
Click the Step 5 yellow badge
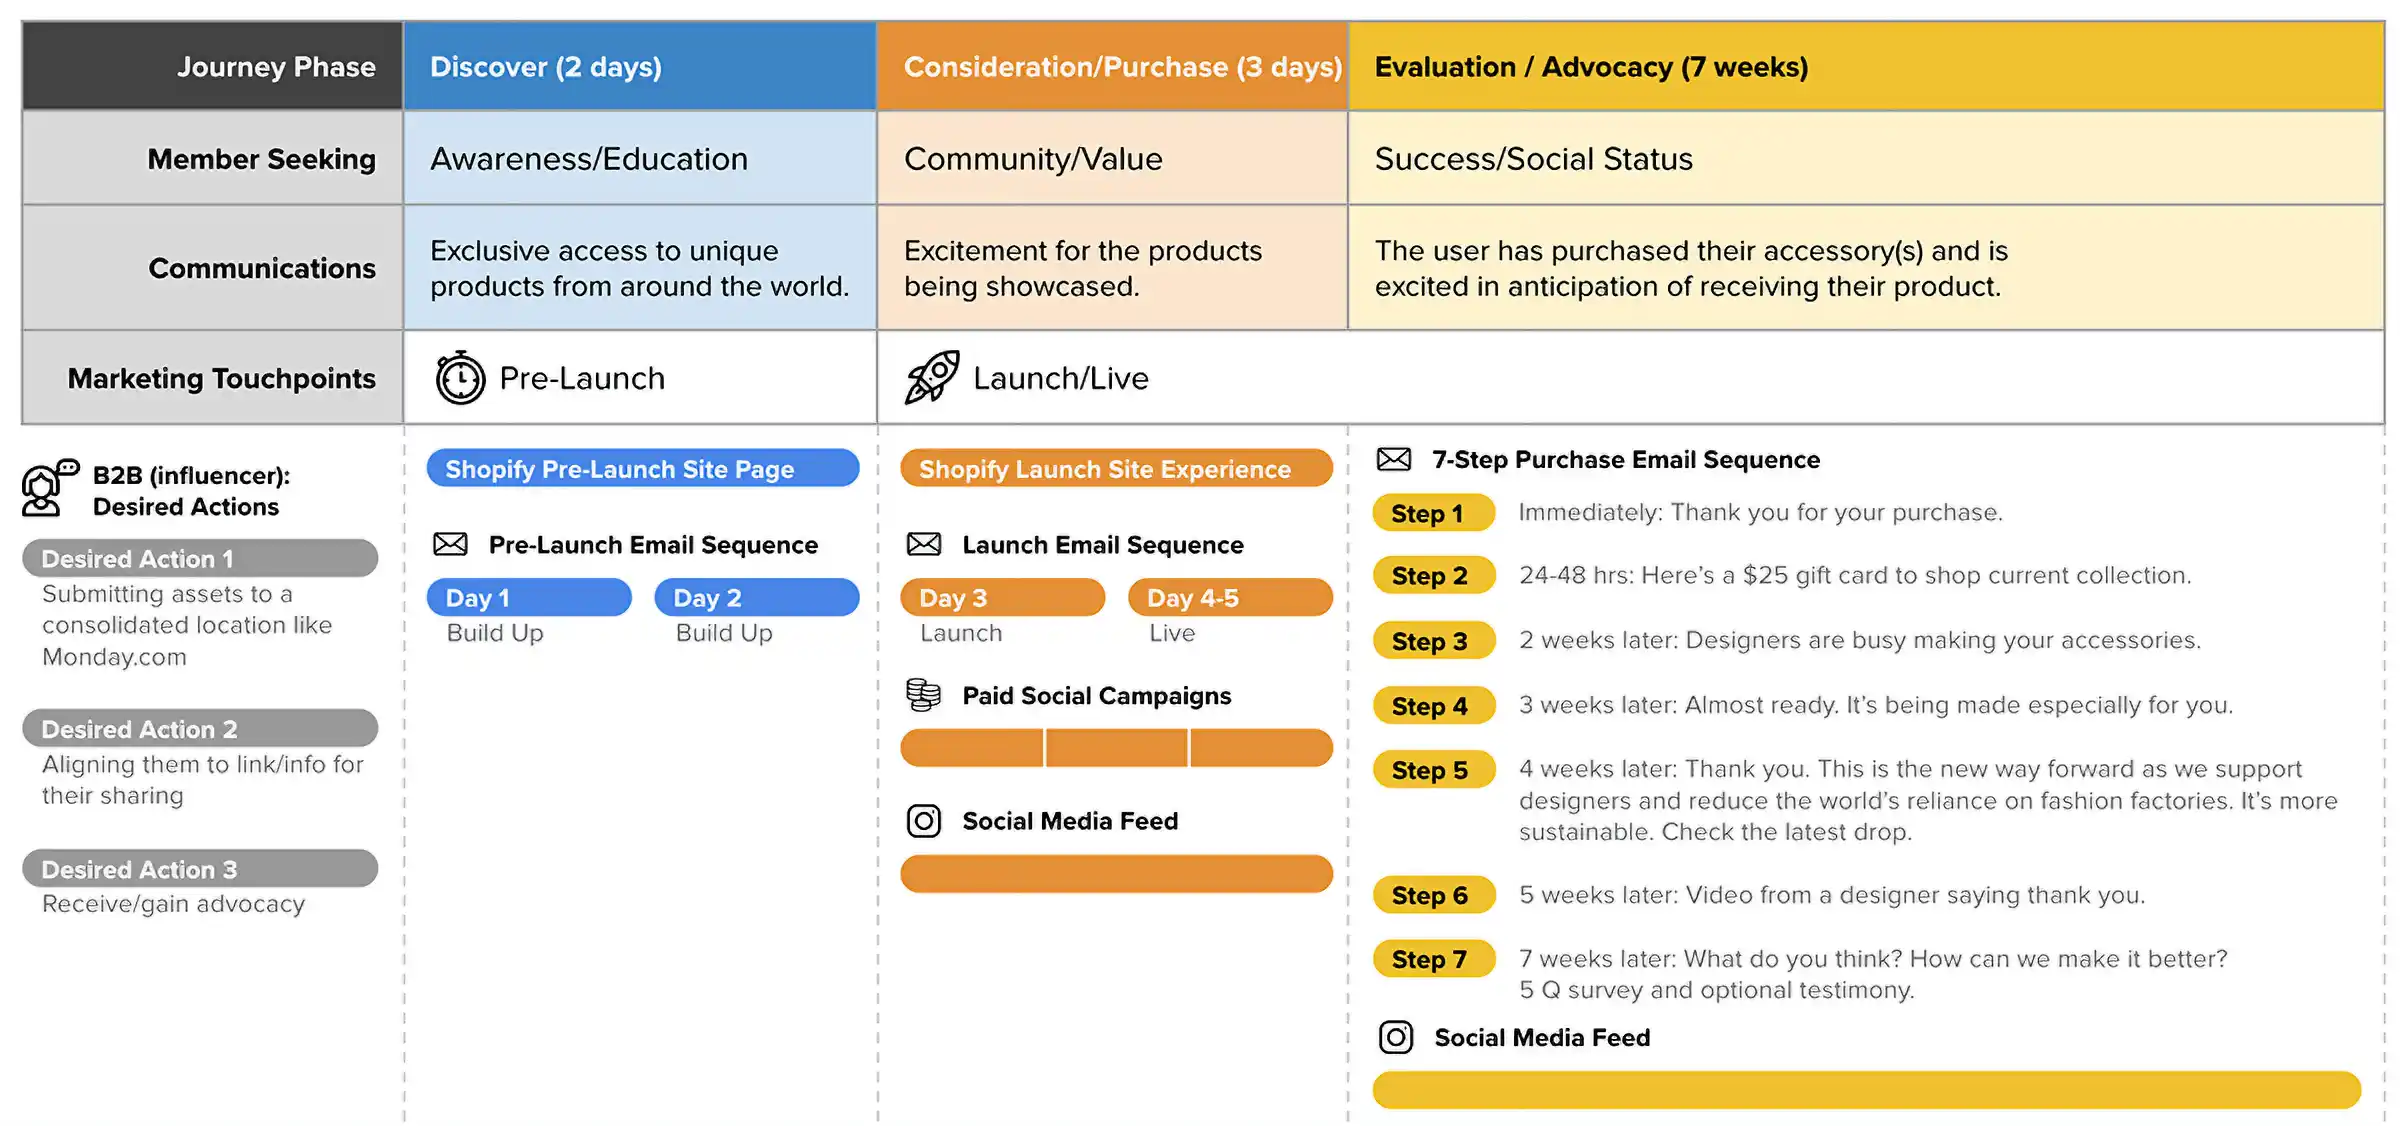(x=1433, y=770)
